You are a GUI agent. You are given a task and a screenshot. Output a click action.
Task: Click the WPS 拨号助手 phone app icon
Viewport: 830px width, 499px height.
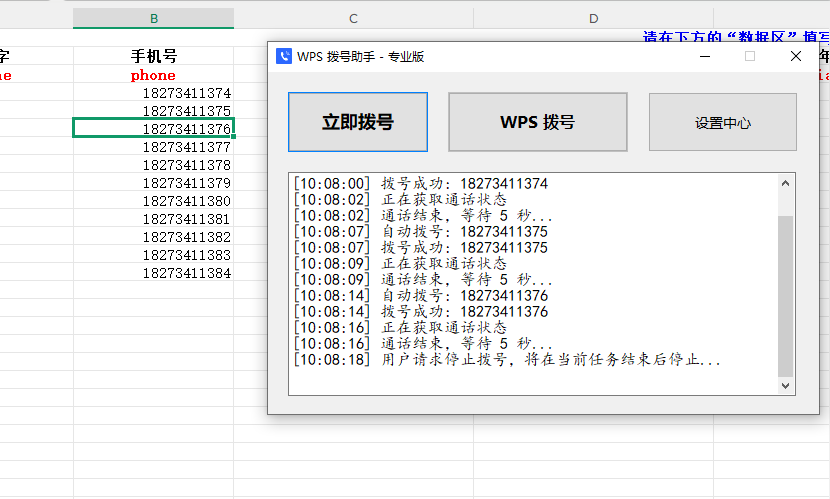tap(284, 56)
